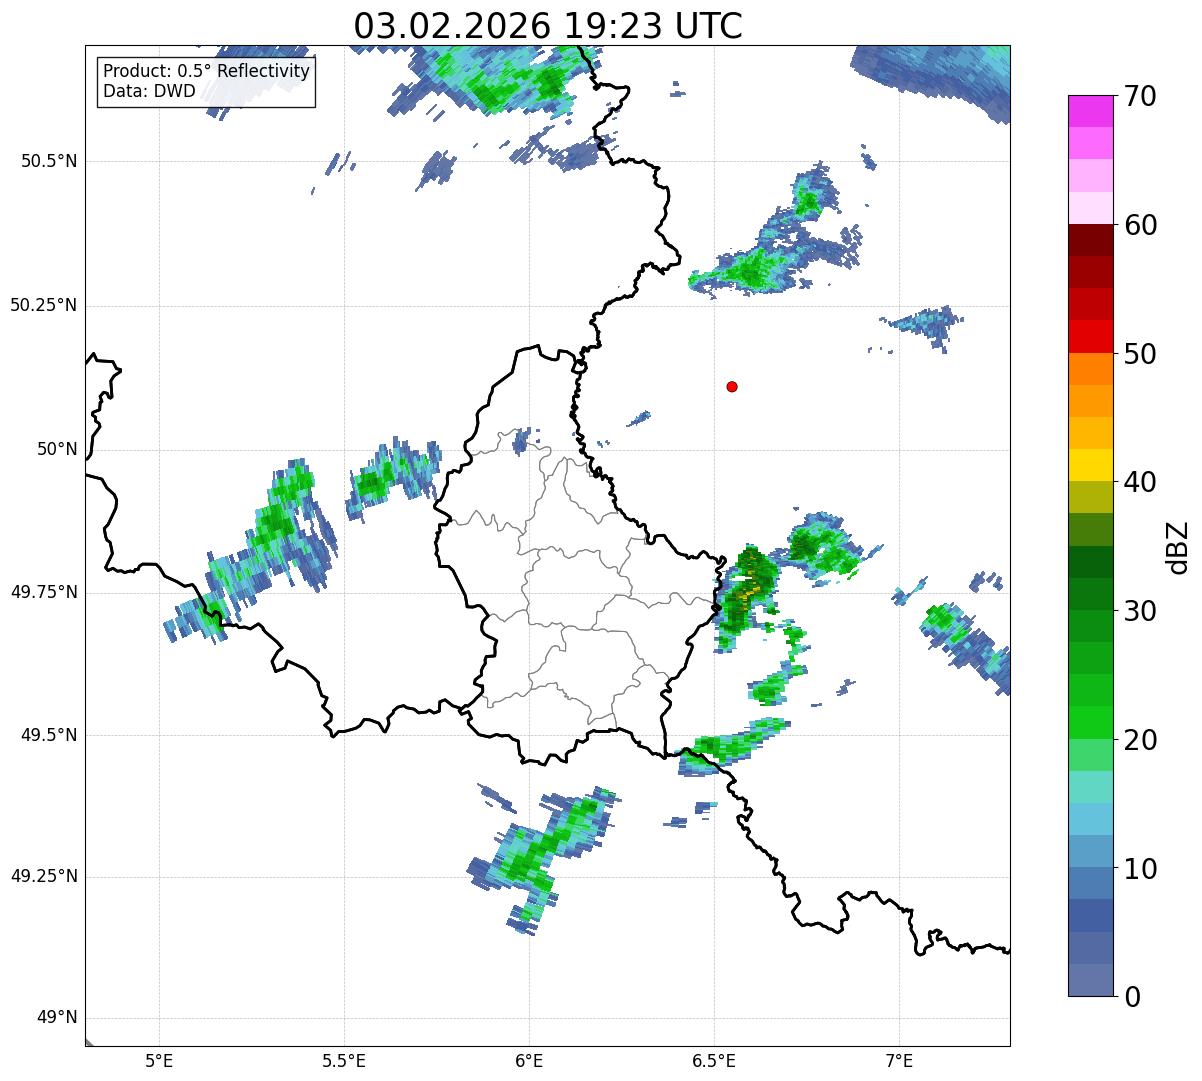This screenshot has width=1202, height=1081.
Task: Click the red station marker dot
Action: click(732, 386)
